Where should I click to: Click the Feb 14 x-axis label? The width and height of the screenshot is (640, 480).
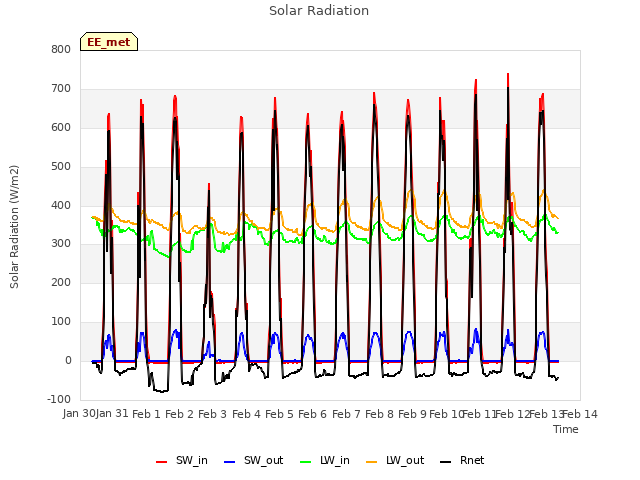[580, 414]
